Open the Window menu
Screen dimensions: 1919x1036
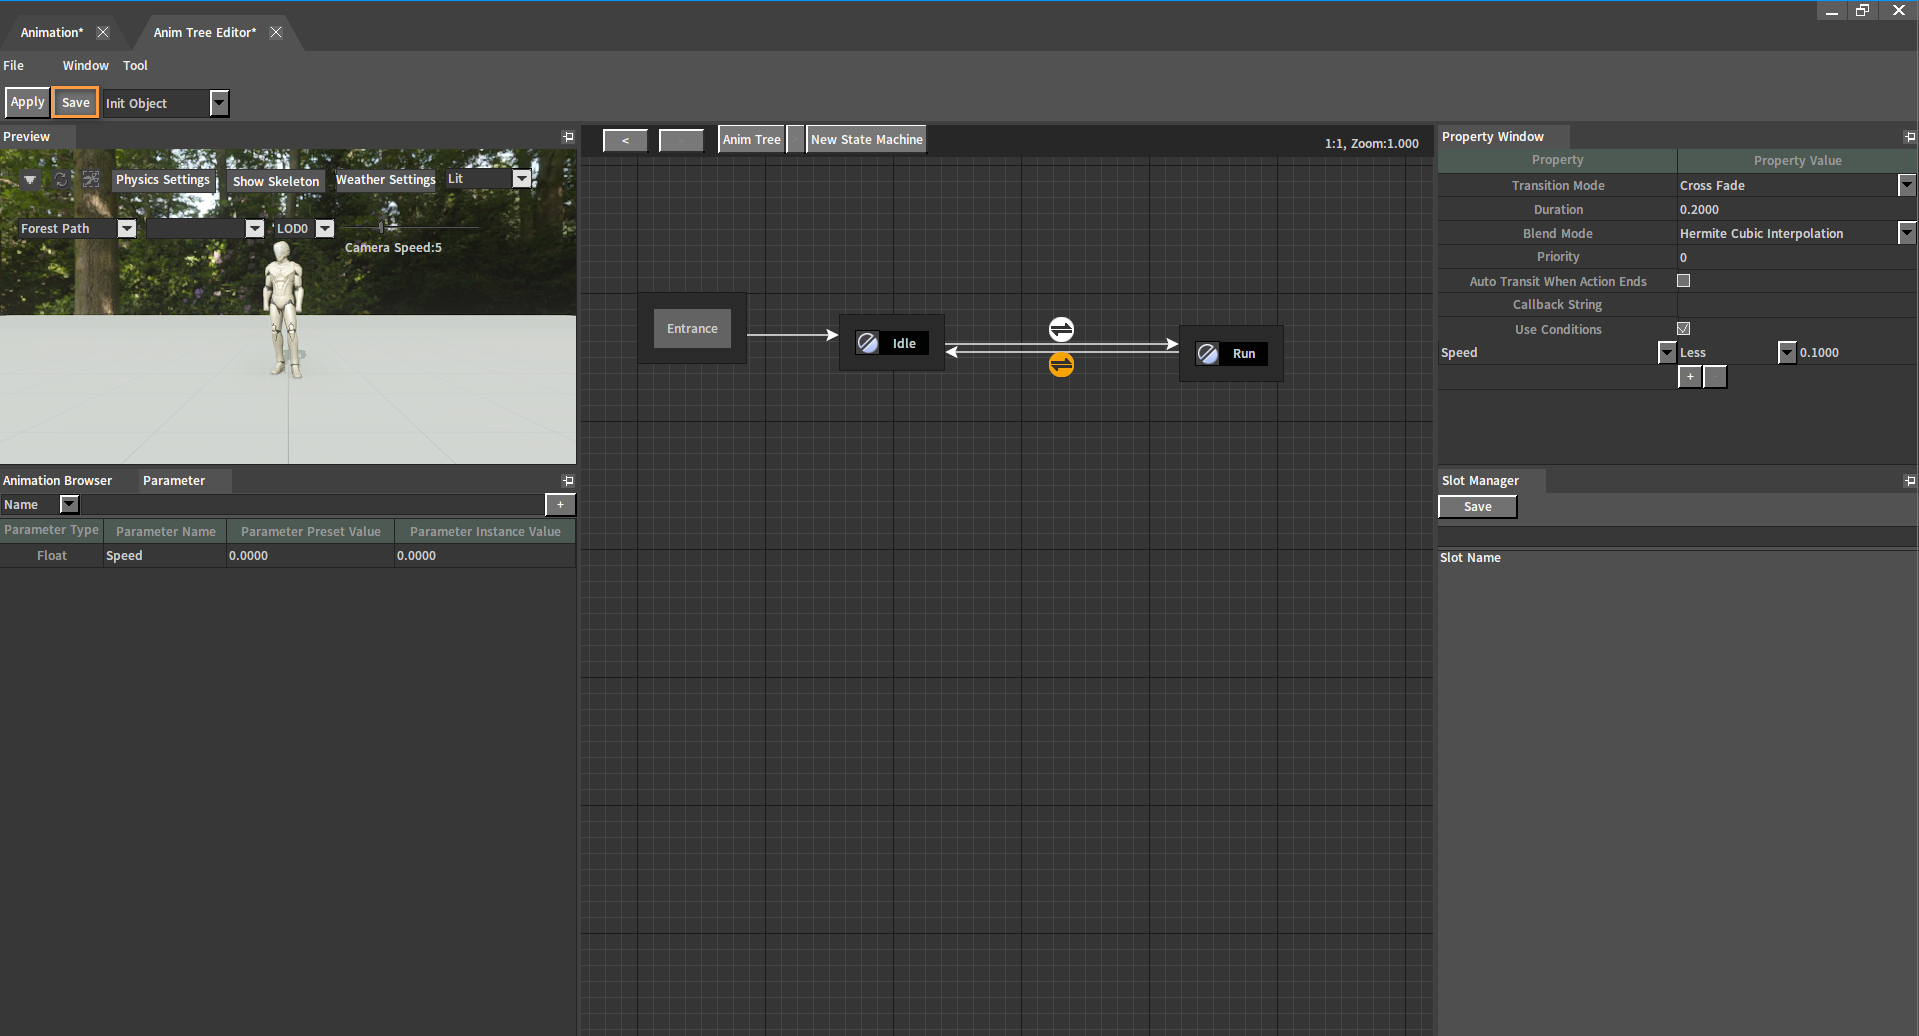coord(86,66)
